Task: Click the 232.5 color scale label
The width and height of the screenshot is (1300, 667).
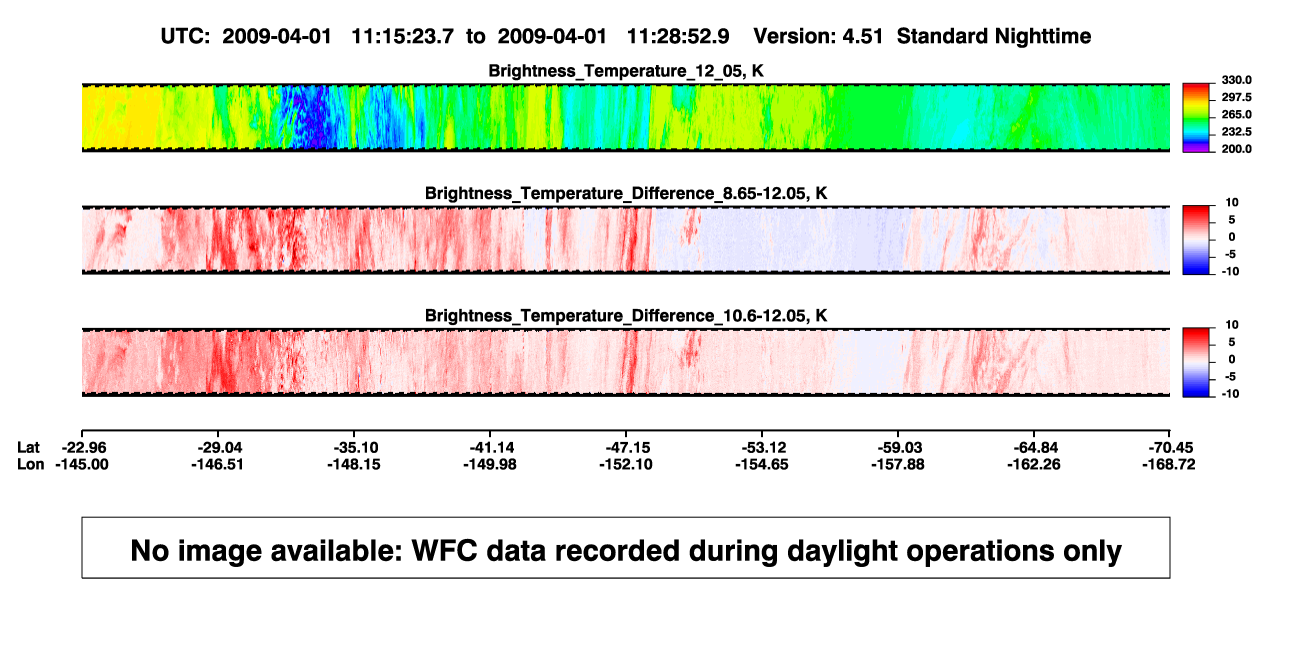Action: (x=1237, y=131)
